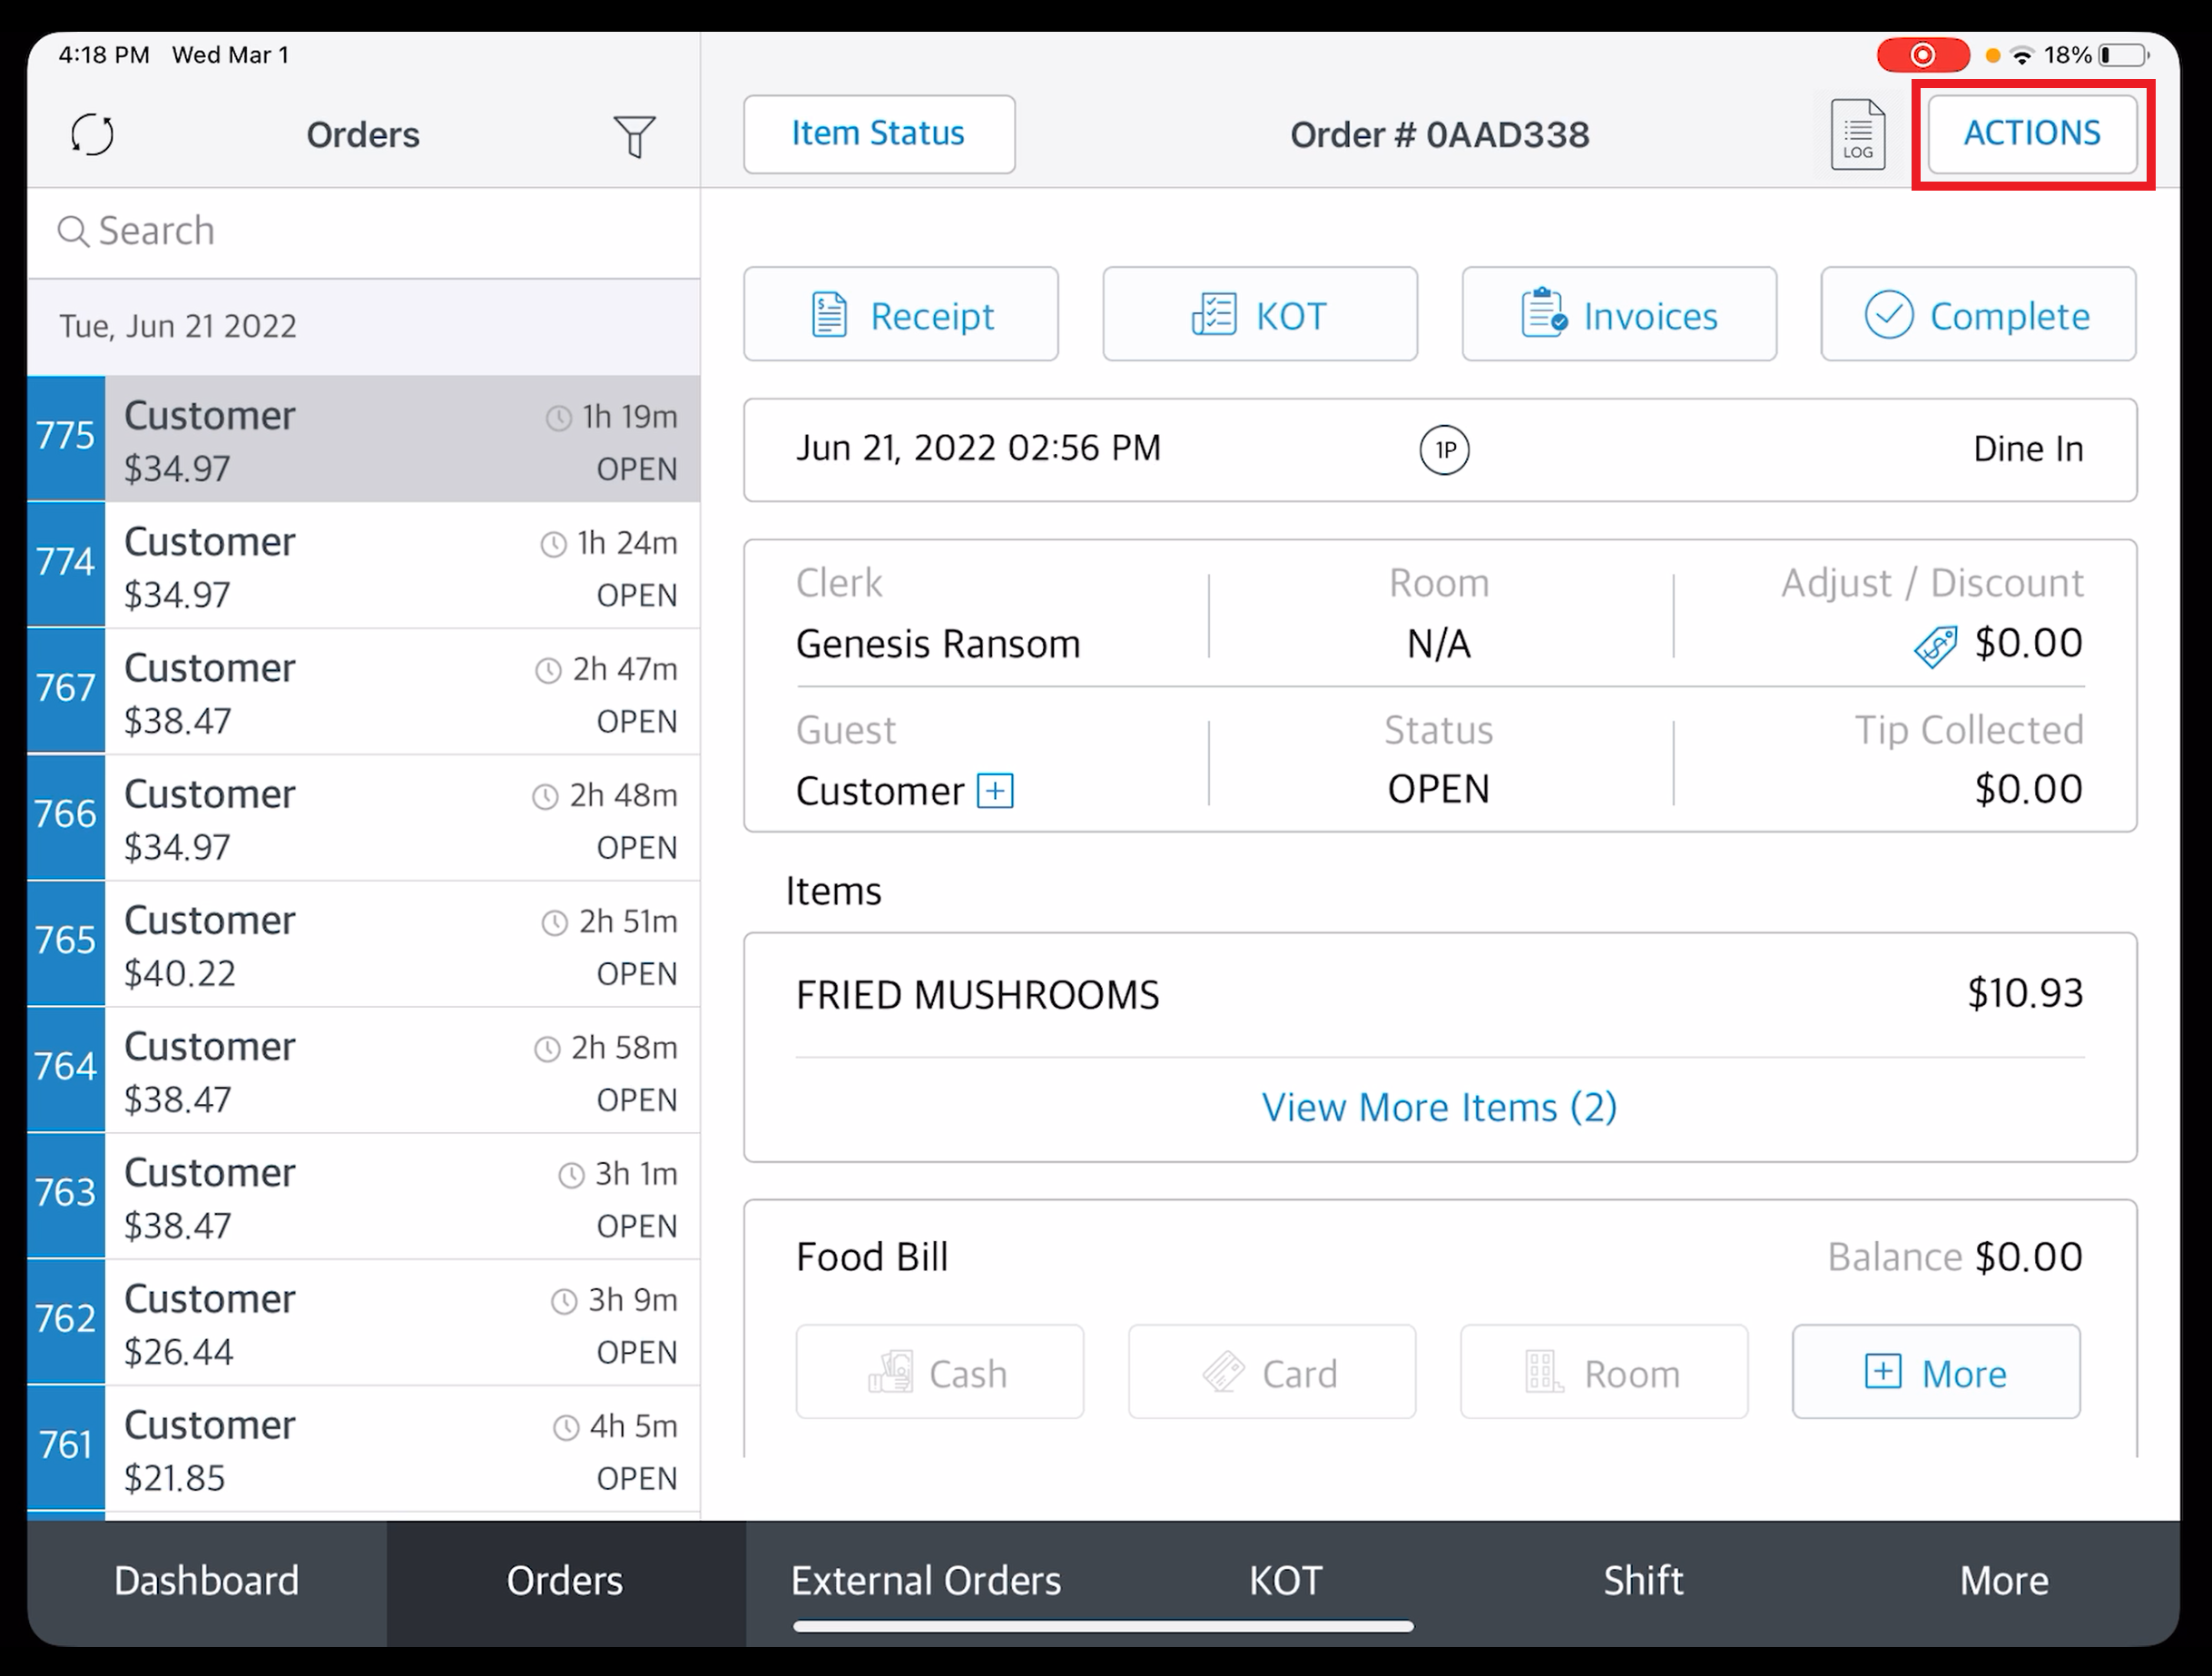
Task: Open More payment options
Action: pyautogui.click(x=1935, y=1372)
